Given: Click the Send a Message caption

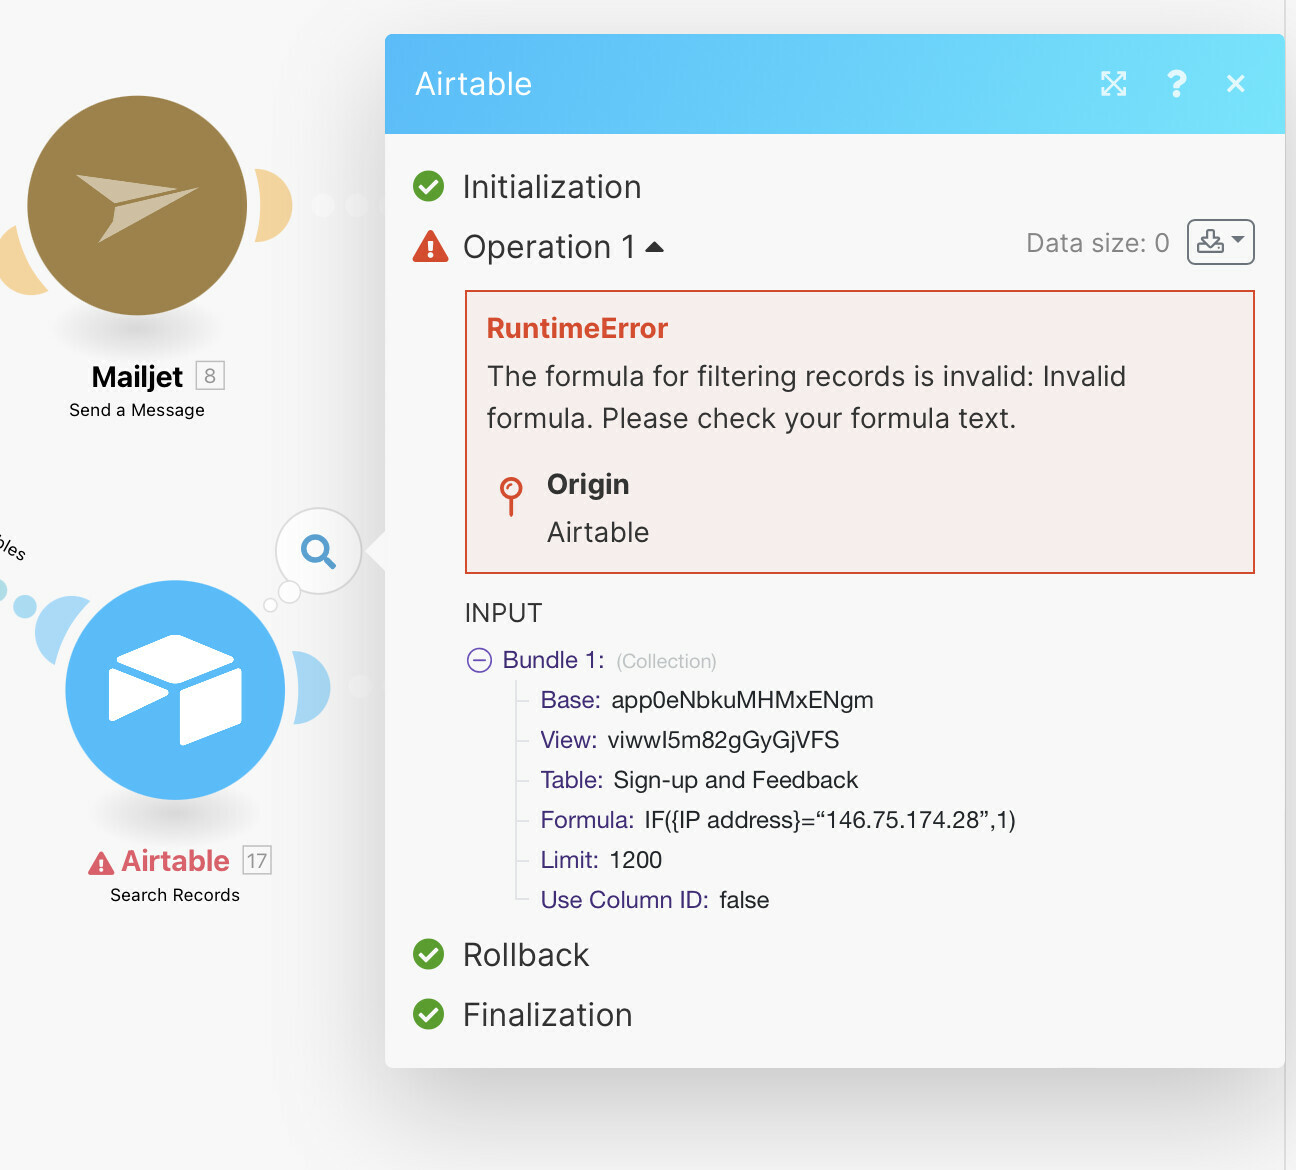Looking at the screenshot, I should click(x=137, y=410).
